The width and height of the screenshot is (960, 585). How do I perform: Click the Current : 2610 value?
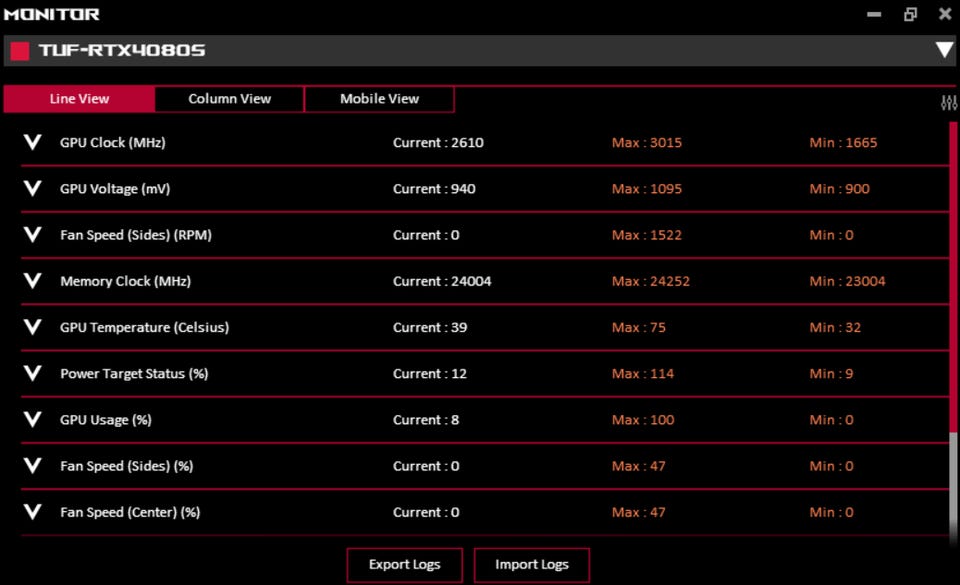438,143
